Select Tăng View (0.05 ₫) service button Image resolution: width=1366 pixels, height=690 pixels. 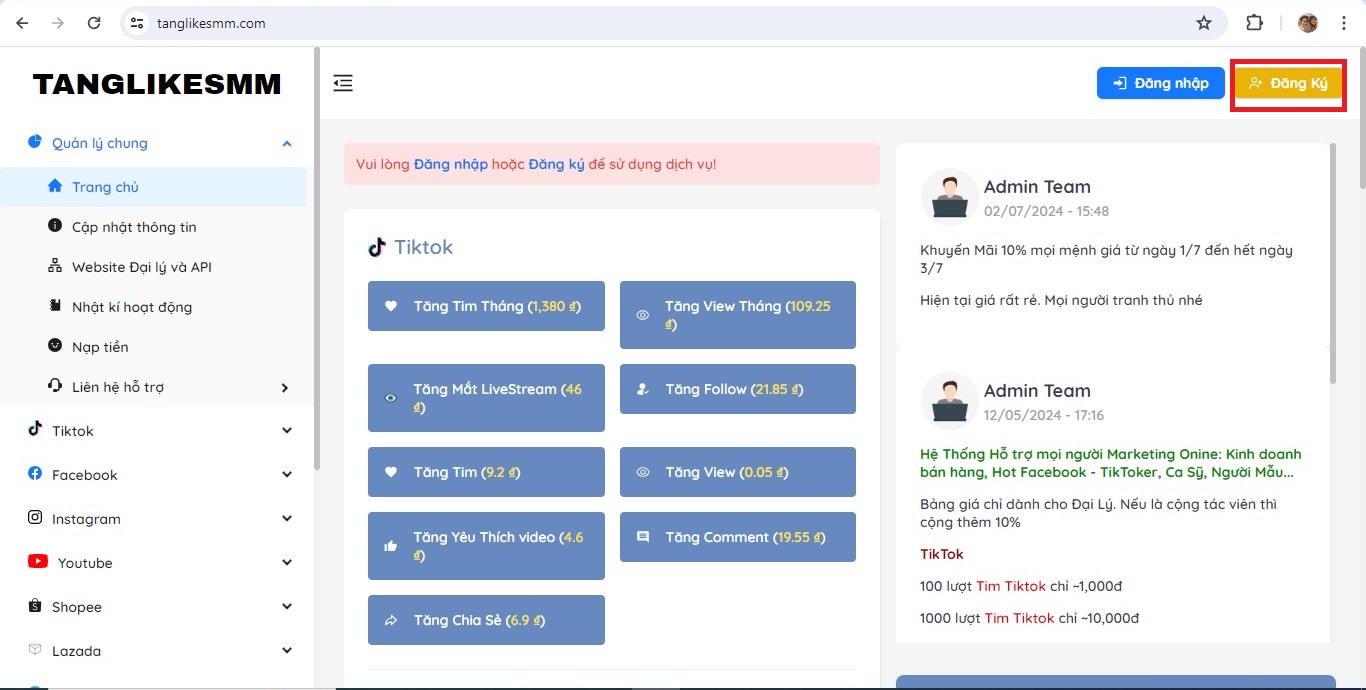pyautogui.click(x=738, y=472)
